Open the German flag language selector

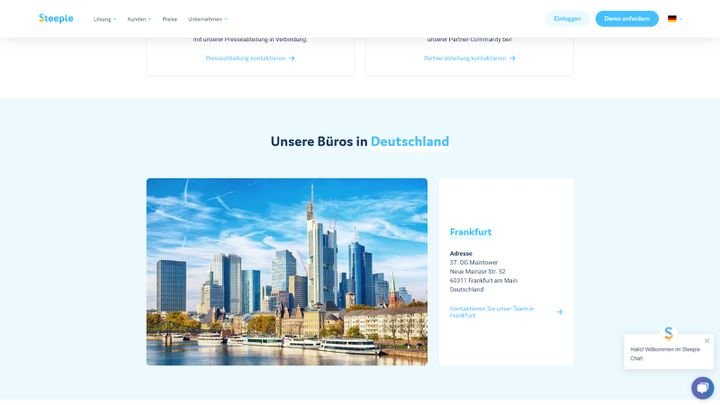pos(675,19)
